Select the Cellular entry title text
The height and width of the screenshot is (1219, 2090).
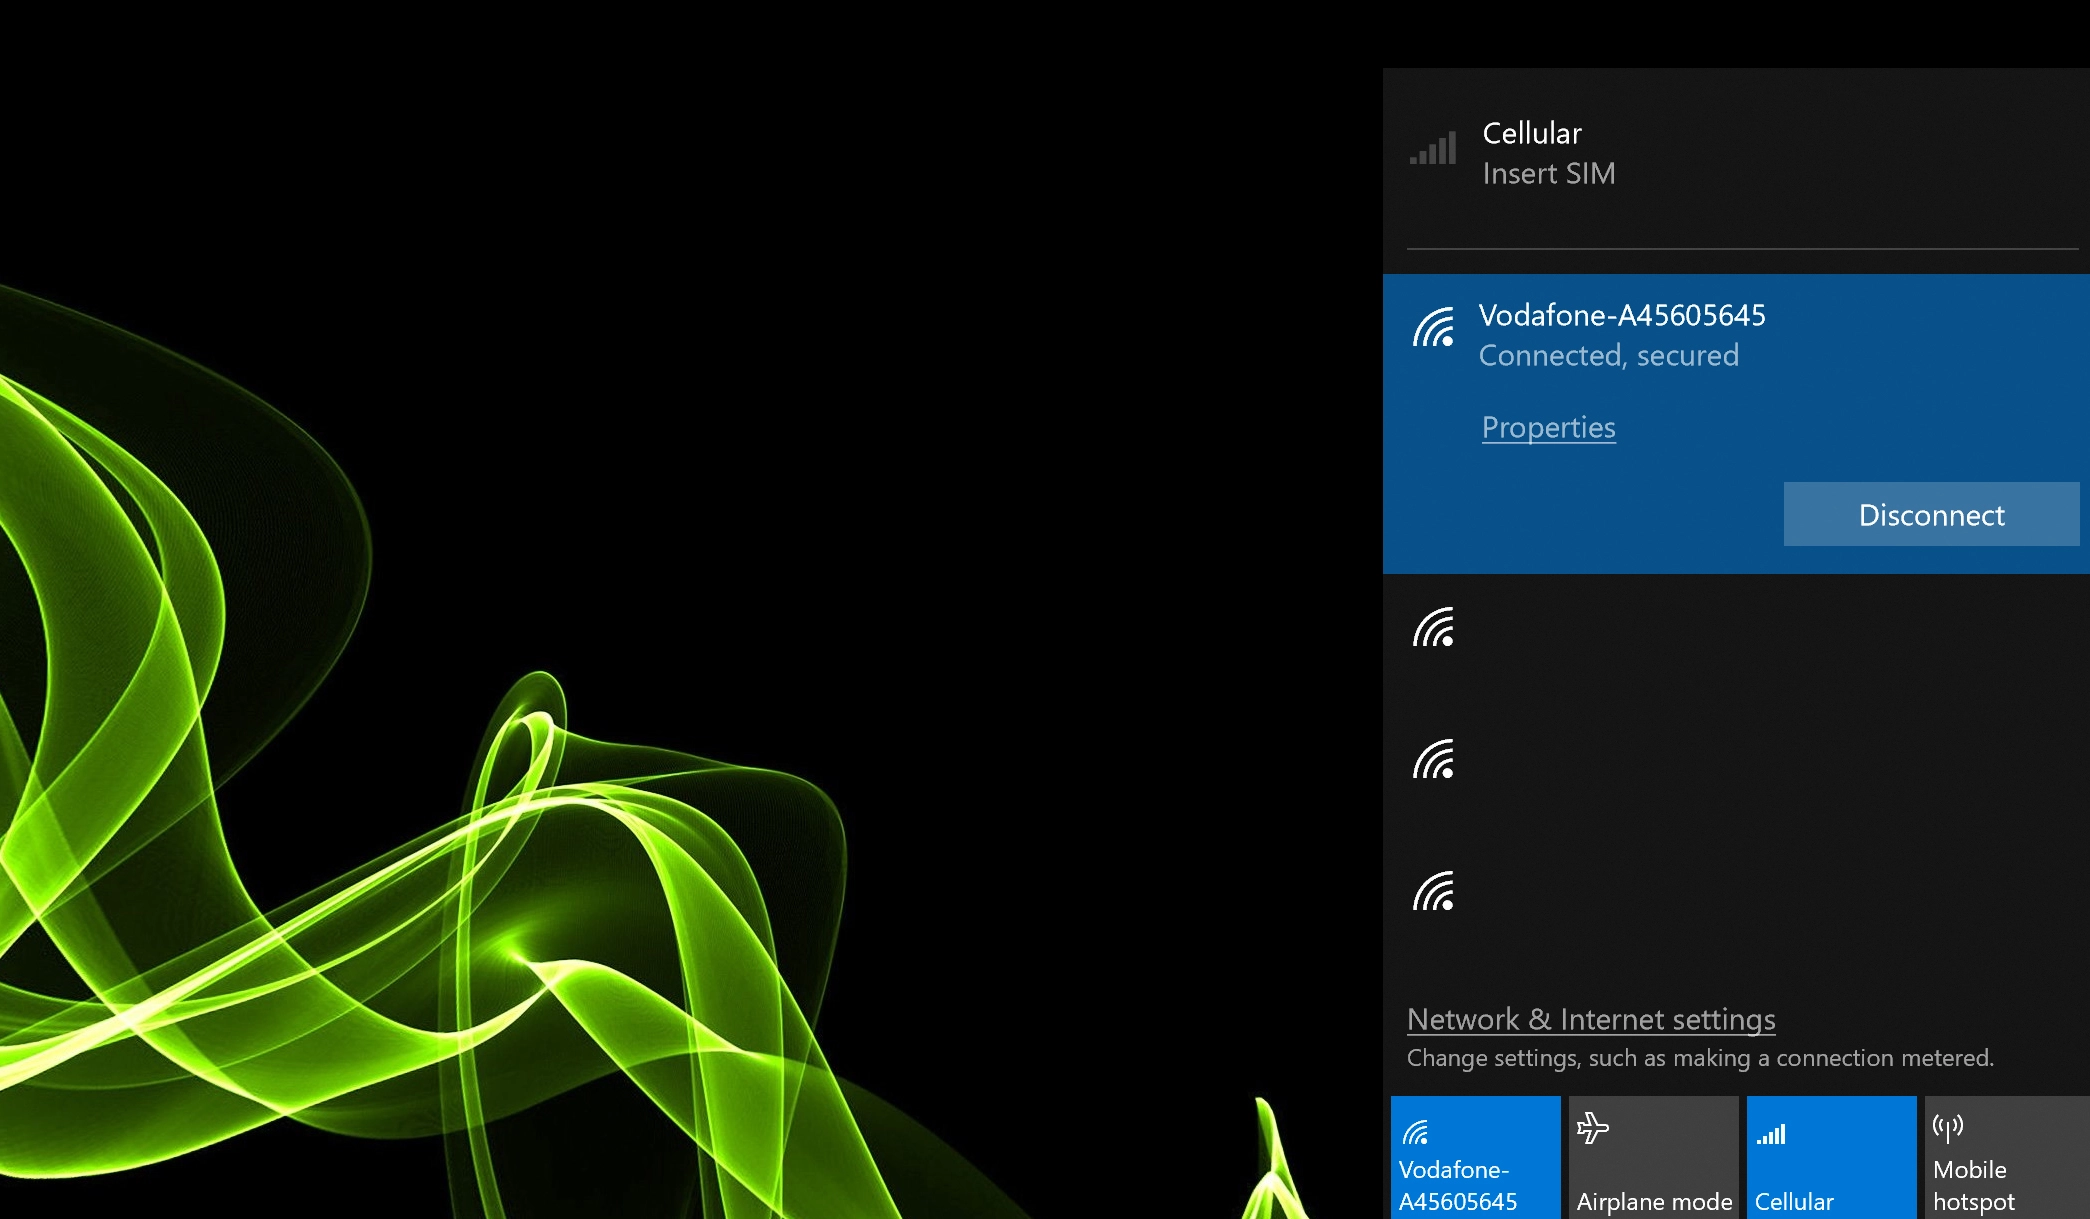pos(1531,133)
